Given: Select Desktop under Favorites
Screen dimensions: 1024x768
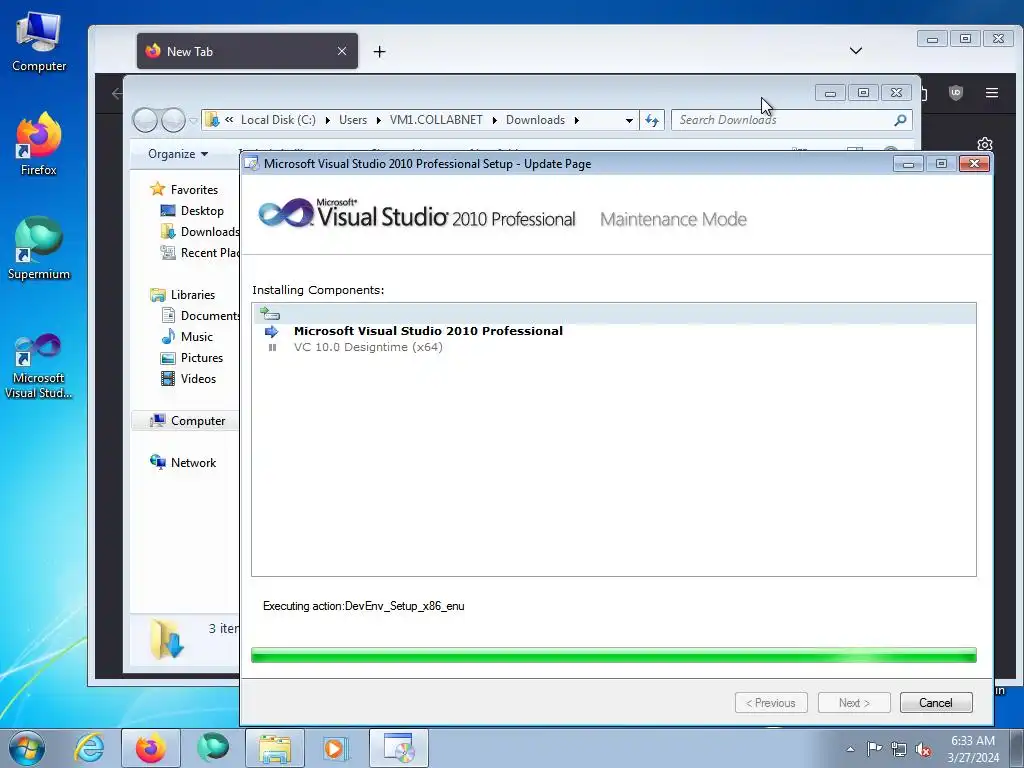Looking at the screenshot, I should point(202,211).
